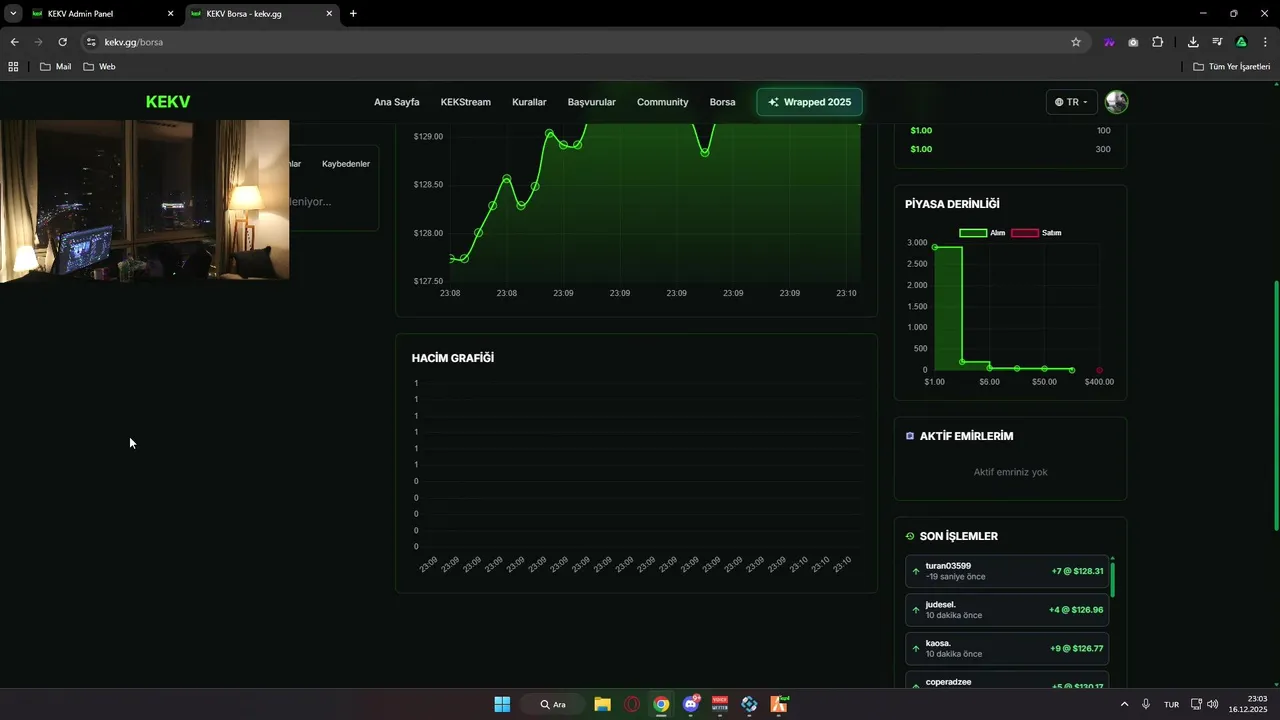The width and height of the screenshot is (1280, 720).
Task: Open the Kurallar page
Action: (x=529, y=102)
